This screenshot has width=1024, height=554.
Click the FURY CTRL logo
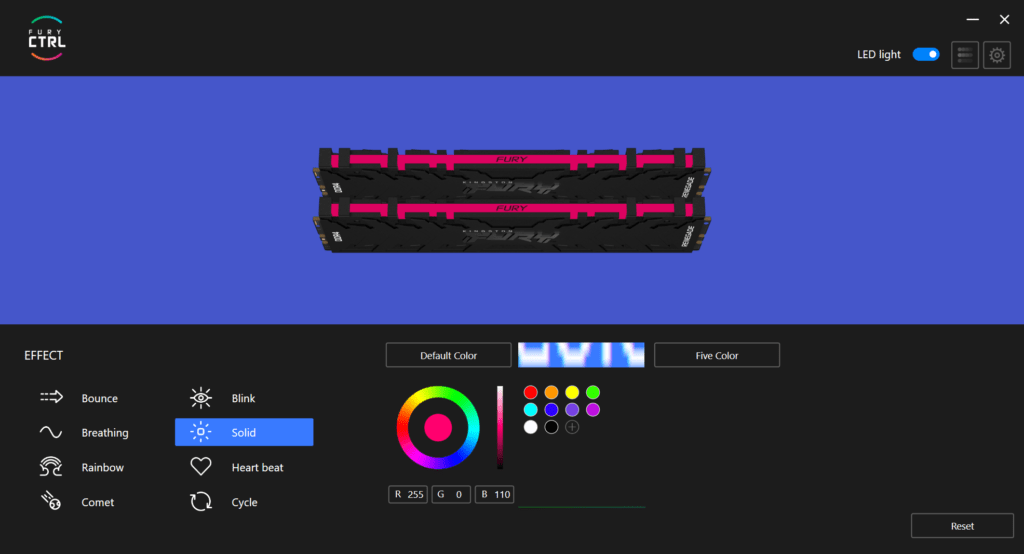(46, 39)
